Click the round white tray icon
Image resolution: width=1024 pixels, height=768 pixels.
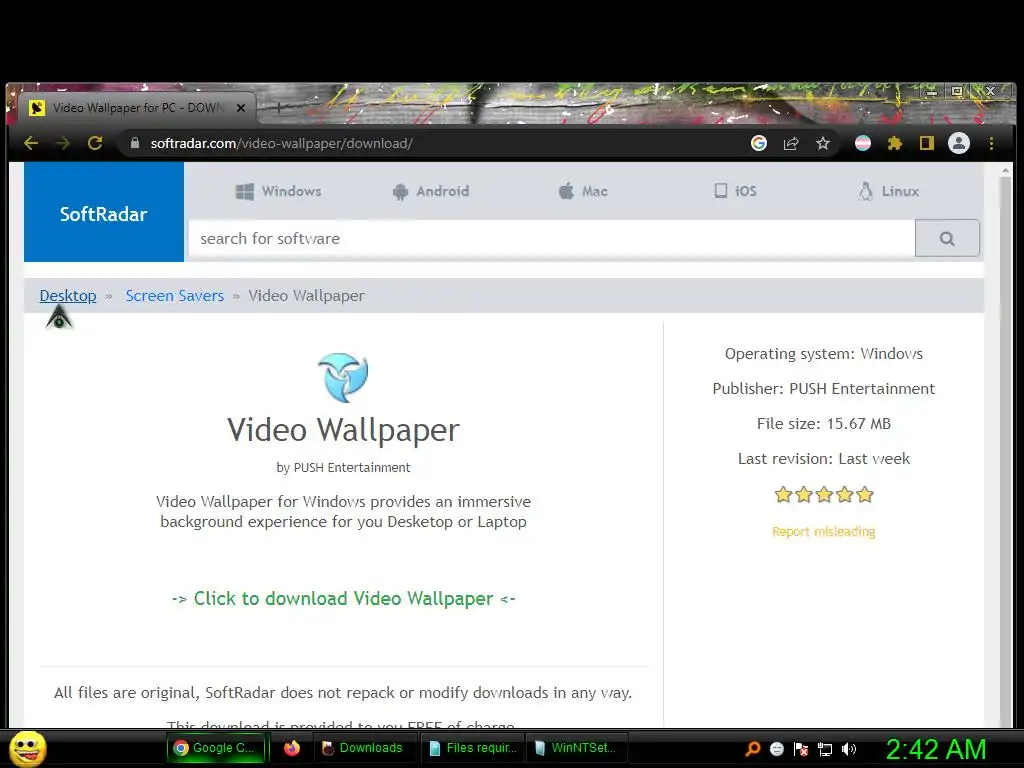click(x=777, y=748)
